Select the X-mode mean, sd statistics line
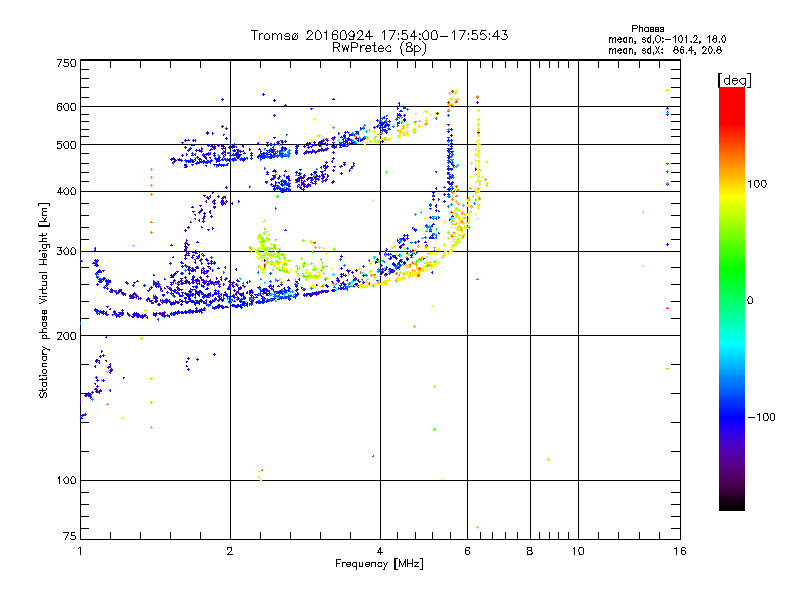Viewport: 800px width, 600px height. click(665, 50)
